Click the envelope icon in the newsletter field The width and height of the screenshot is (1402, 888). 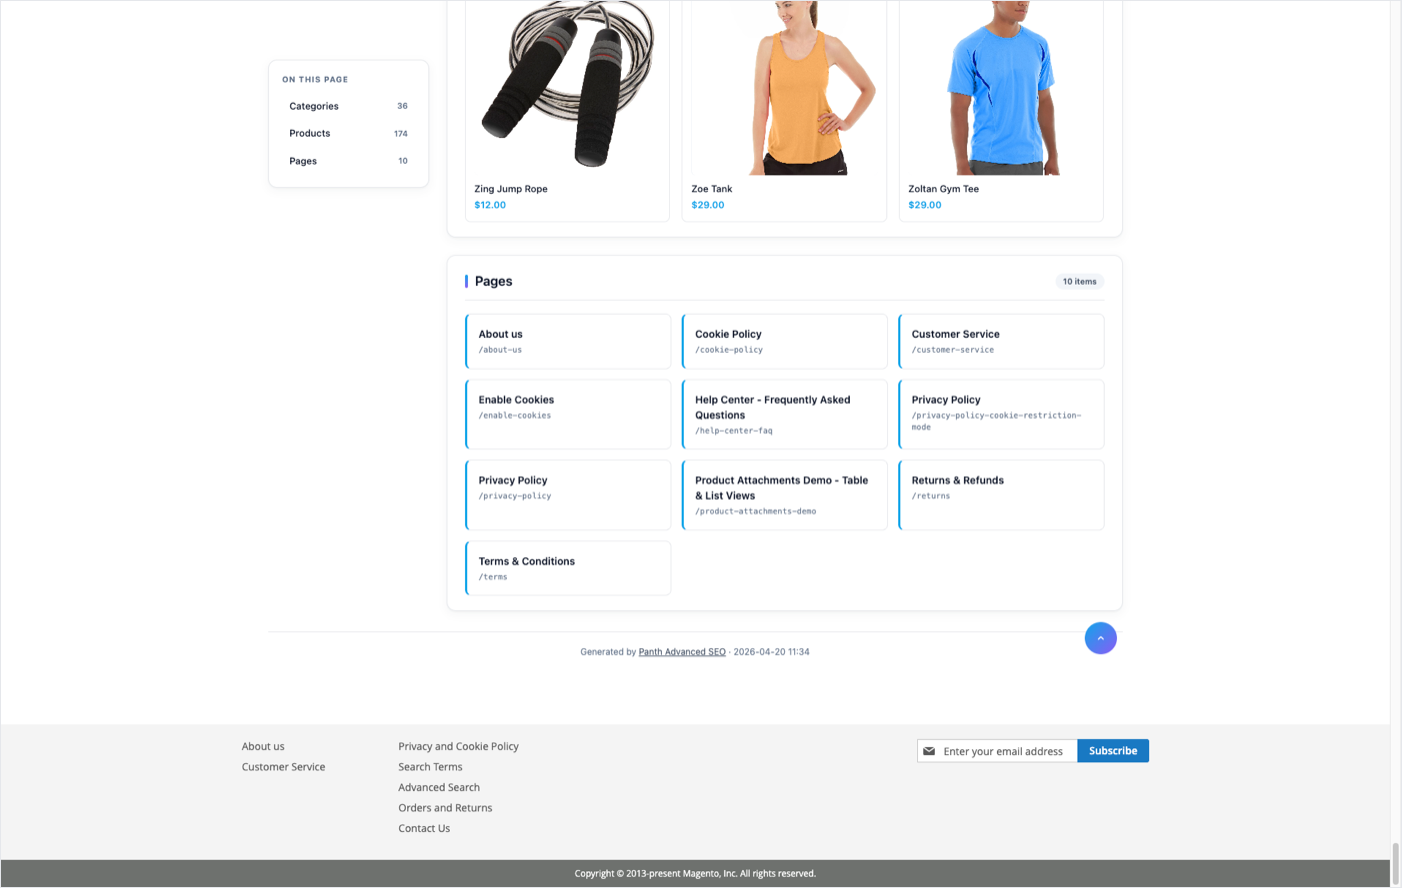(x=929, y=750)
